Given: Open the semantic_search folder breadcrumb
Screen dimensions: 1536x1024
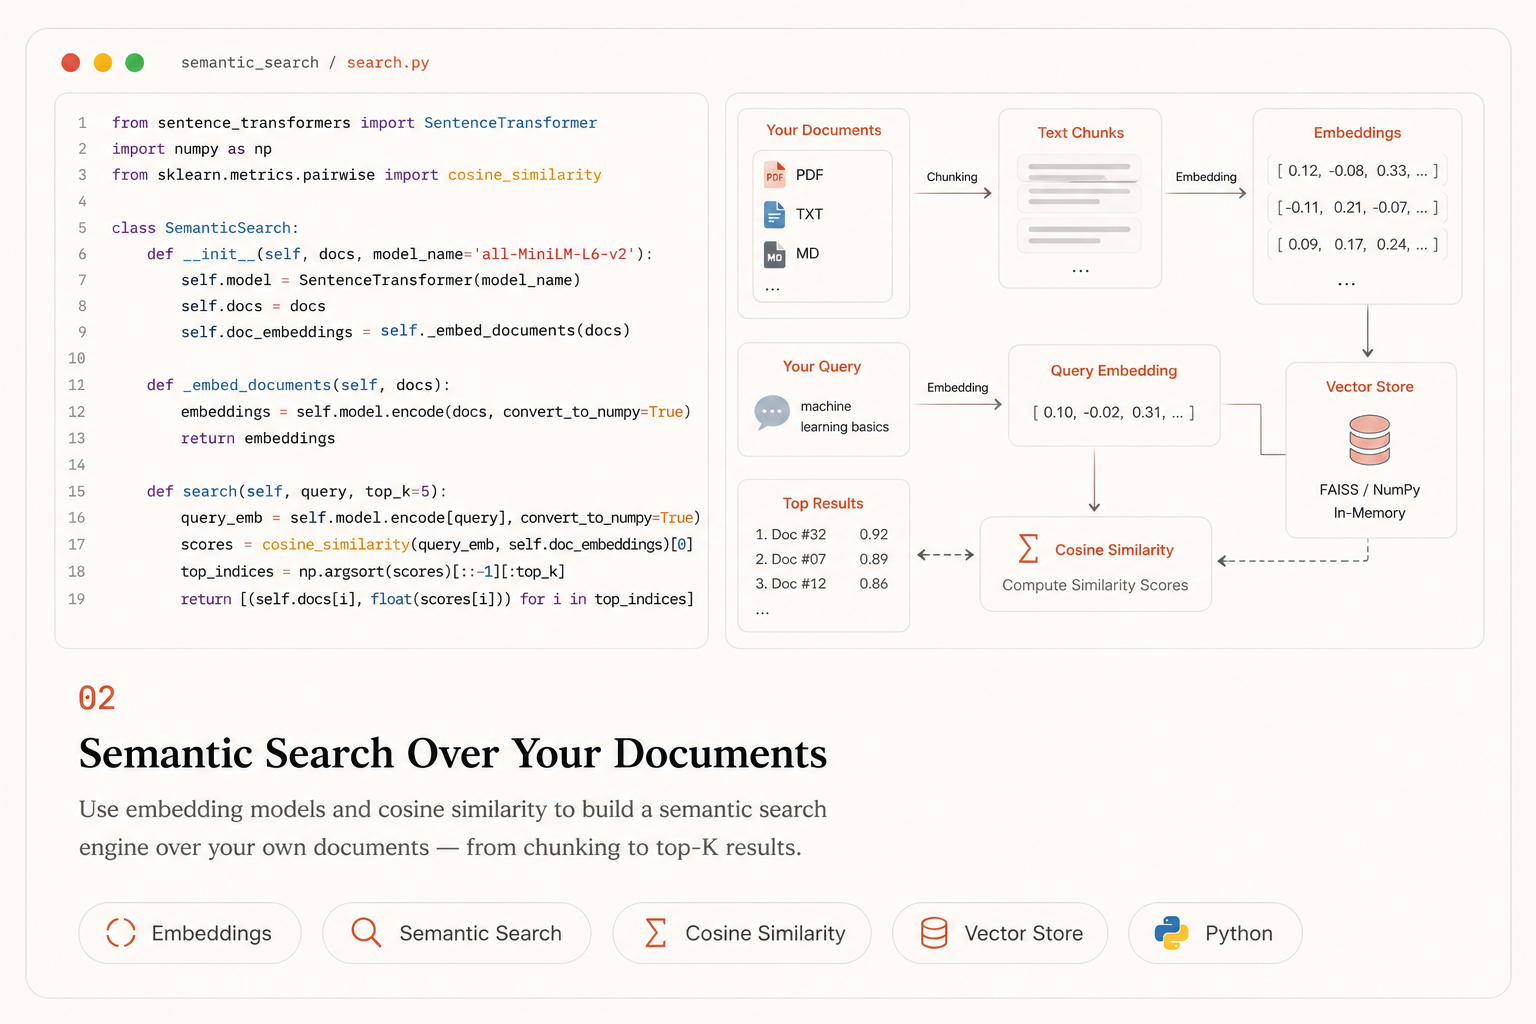Looking at the screenshot, I should coord(250,62).
